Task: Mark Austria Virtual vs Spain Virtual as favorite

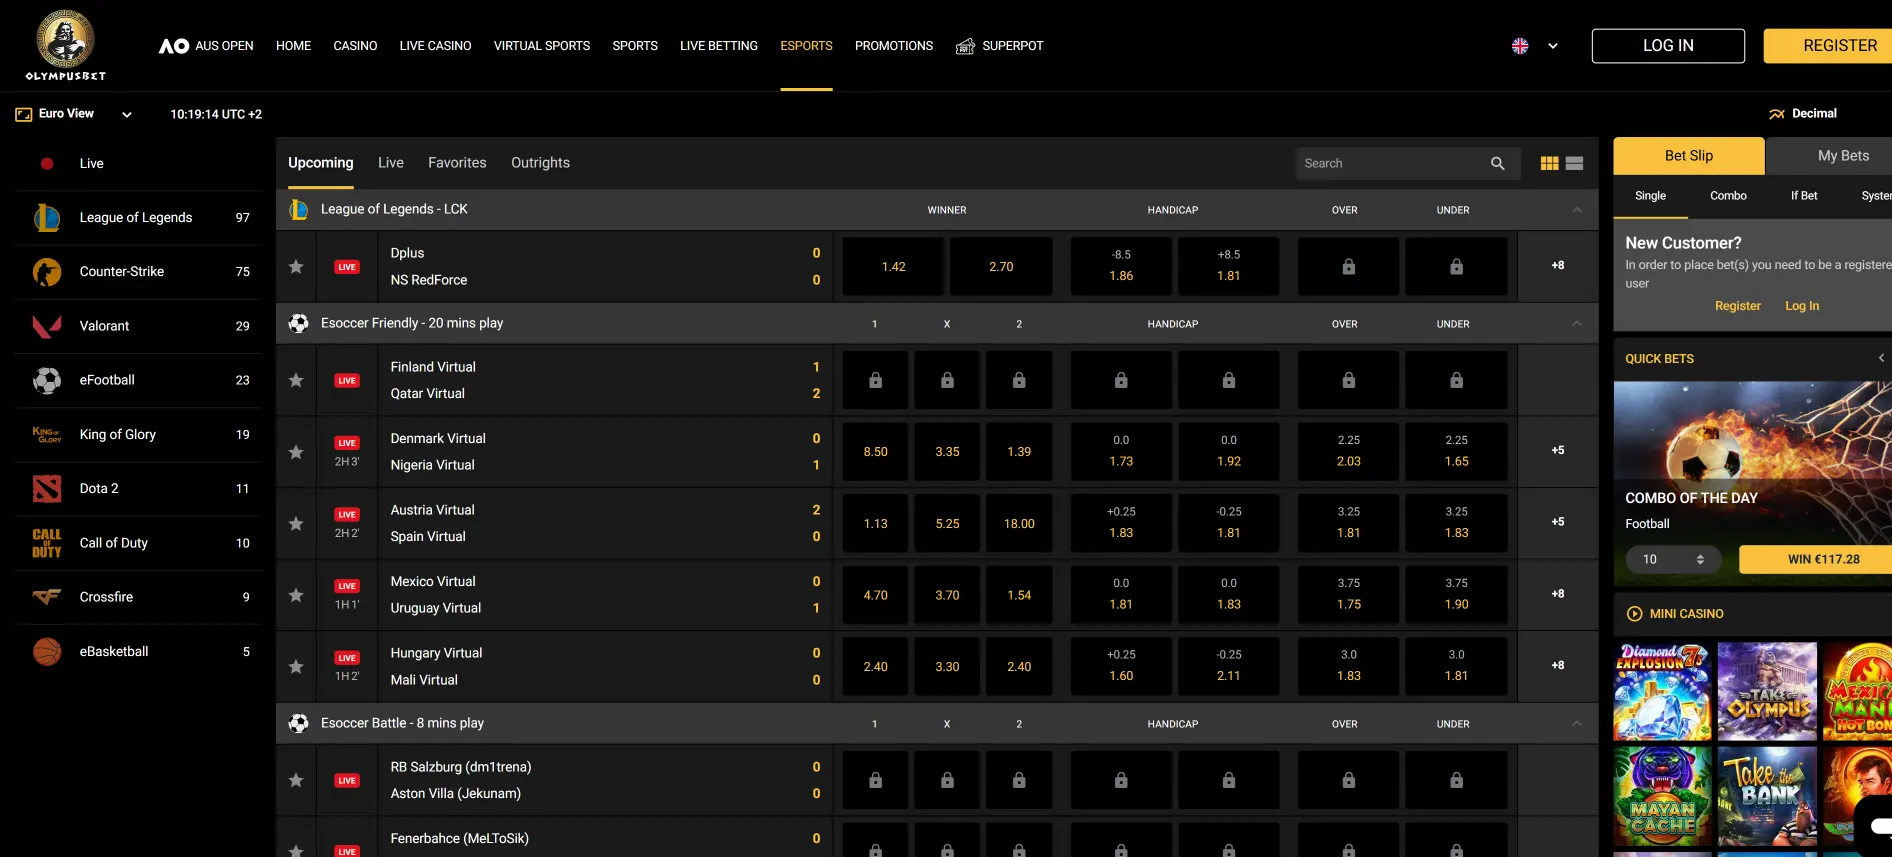Action: 296,524
